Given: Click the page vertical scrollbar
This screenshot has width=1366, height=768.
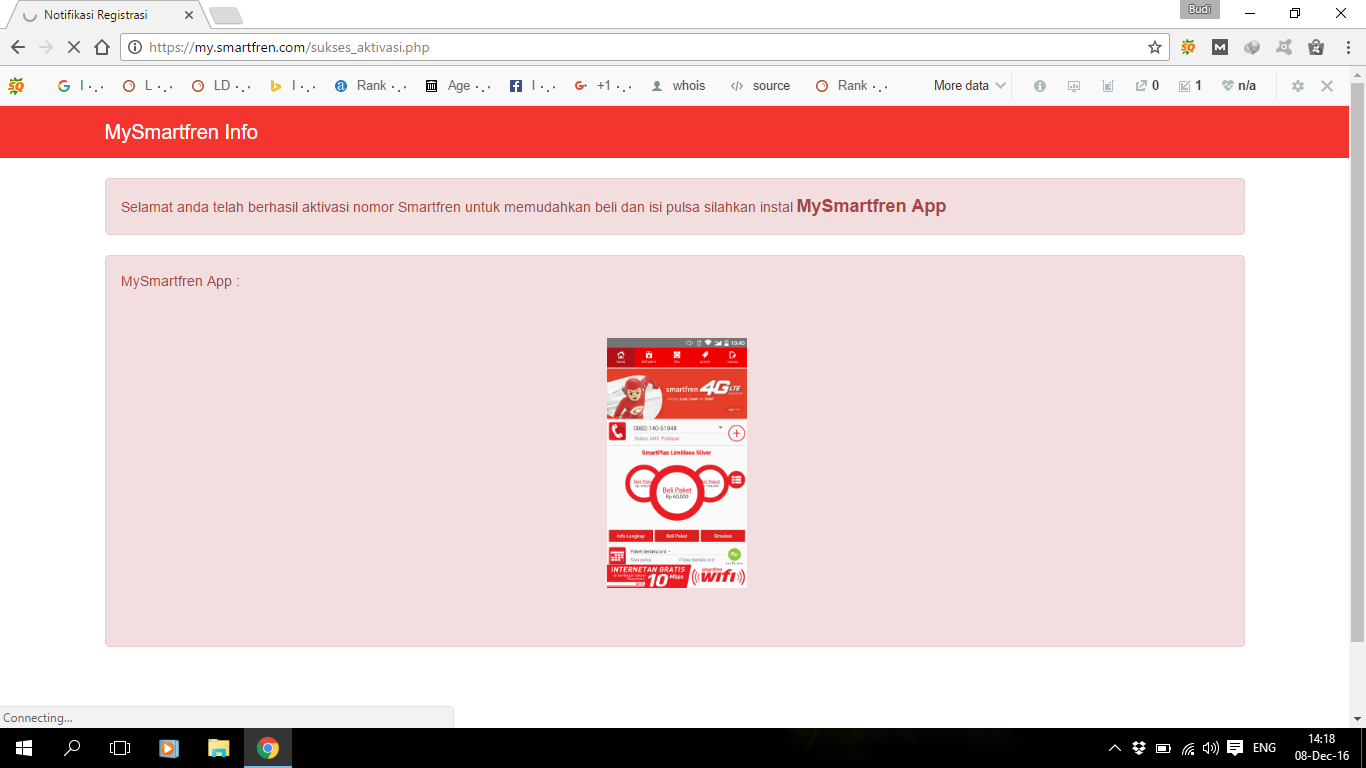Looking at the screenshot, I should click(1357, 363).
